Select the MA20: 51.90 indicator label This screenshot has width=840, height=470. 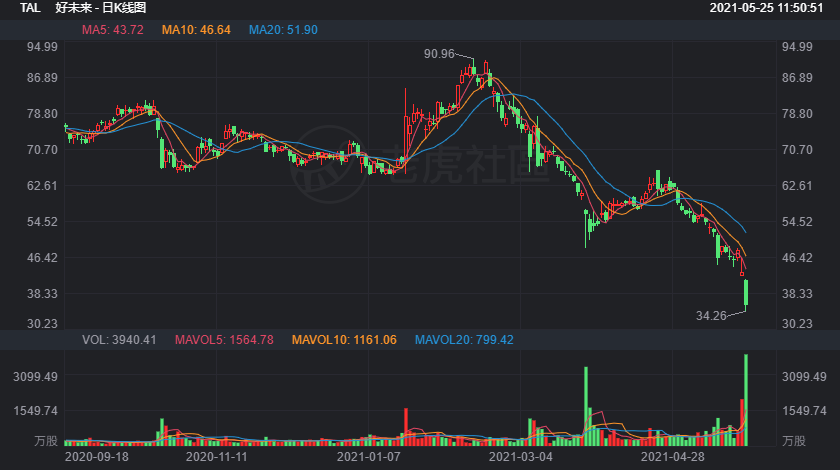[283, 30]
